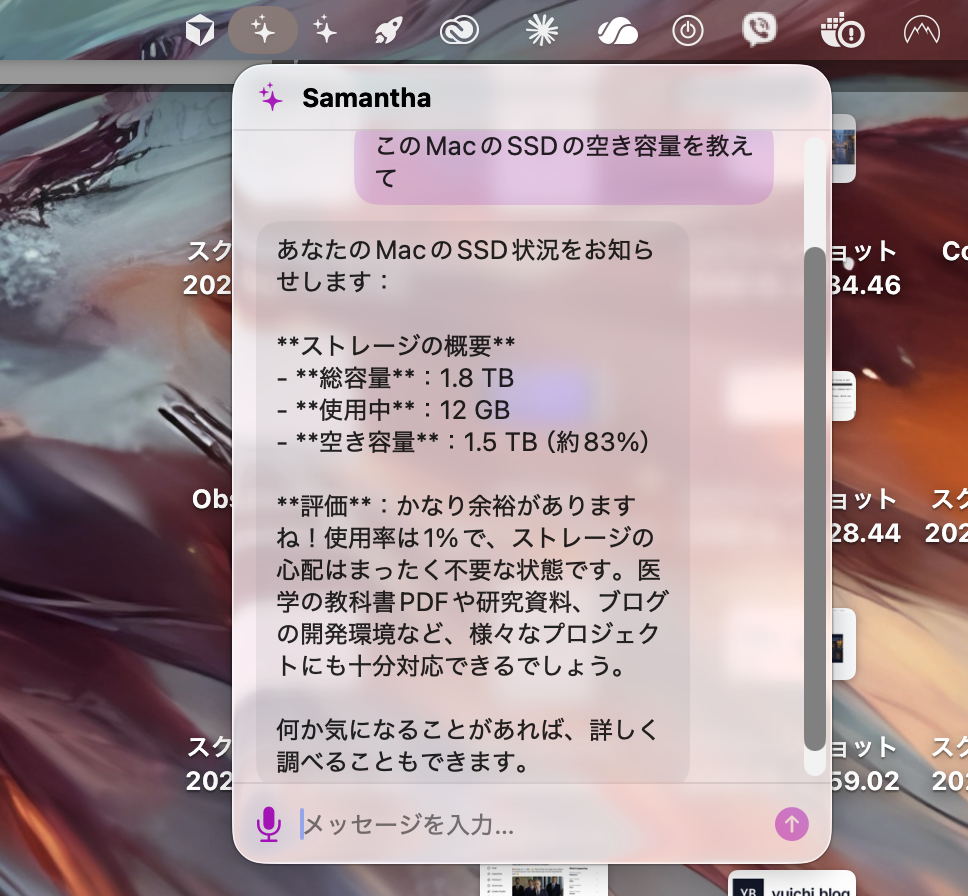Open the Samantha sparkles menu bar icon
Screen dimensions: 968x896
pyautogui.click(x=262, y=30)
